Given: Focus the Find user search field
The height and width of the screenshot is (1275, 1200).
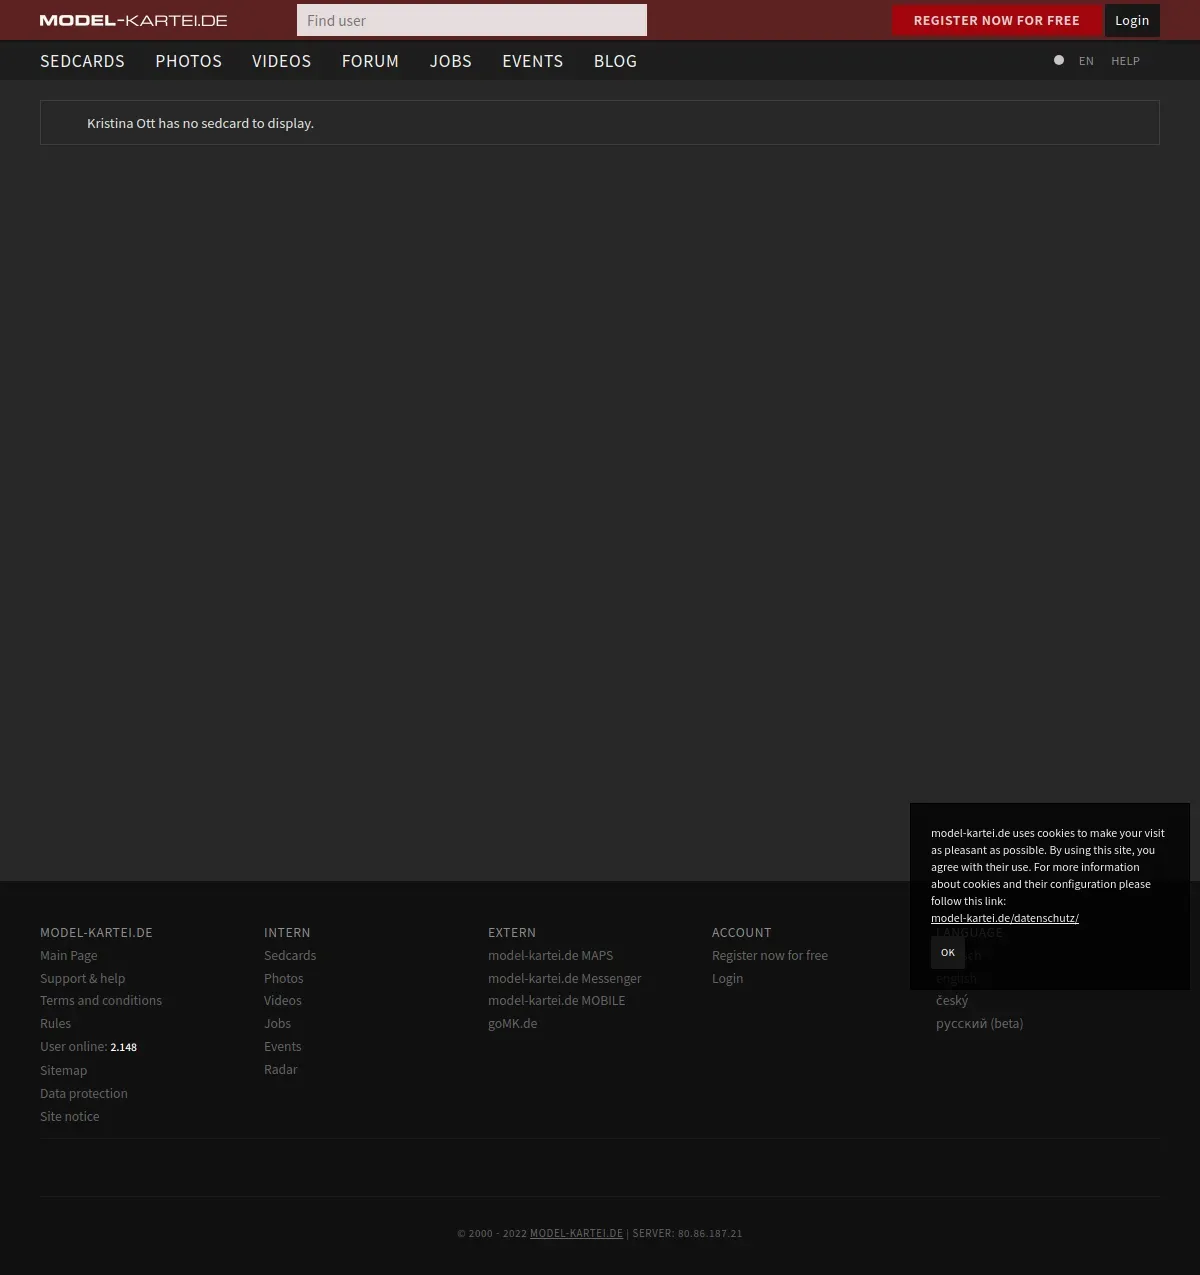Looking at the screenshot, I should pos(472,20).
